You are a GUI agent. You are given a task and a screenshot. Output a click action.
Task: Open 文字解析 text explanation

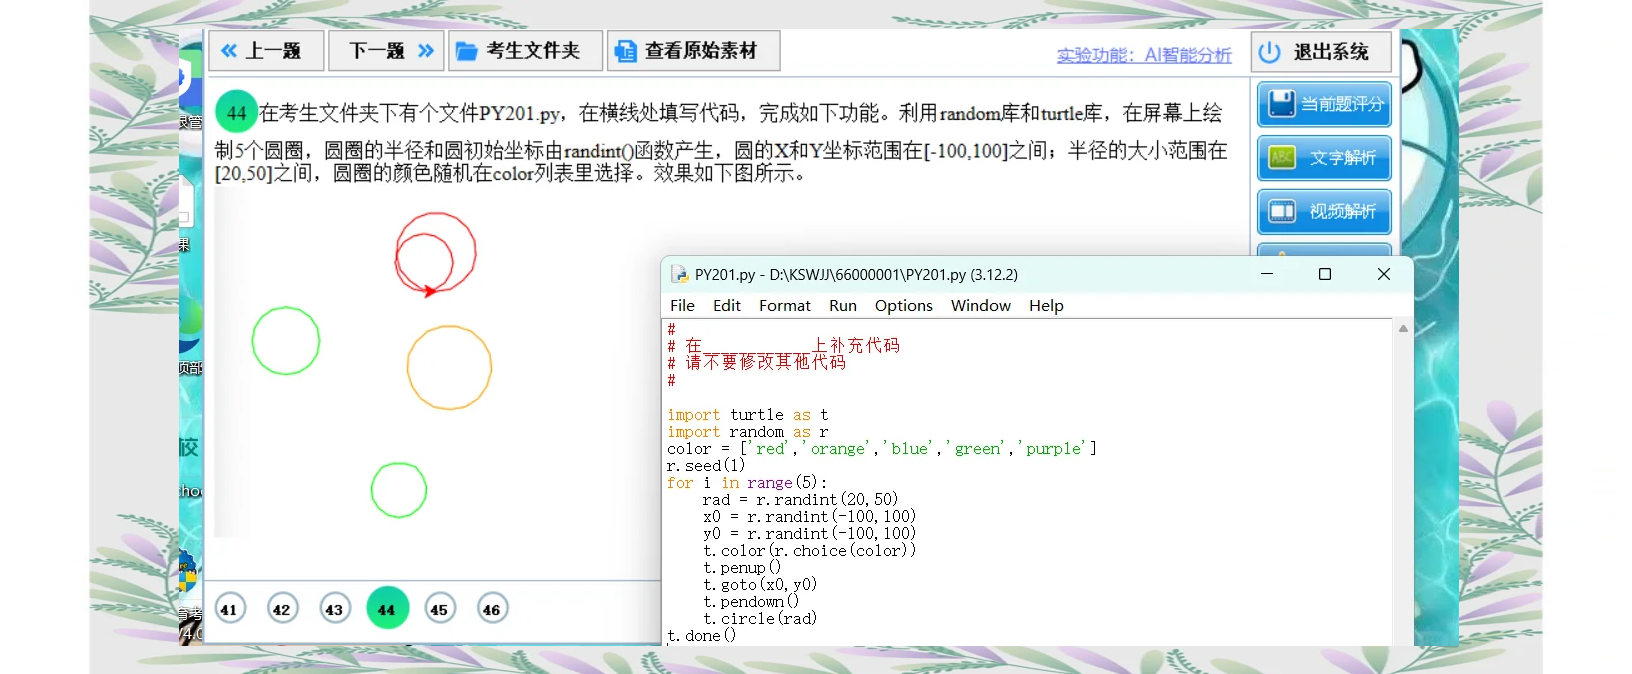1324,158
